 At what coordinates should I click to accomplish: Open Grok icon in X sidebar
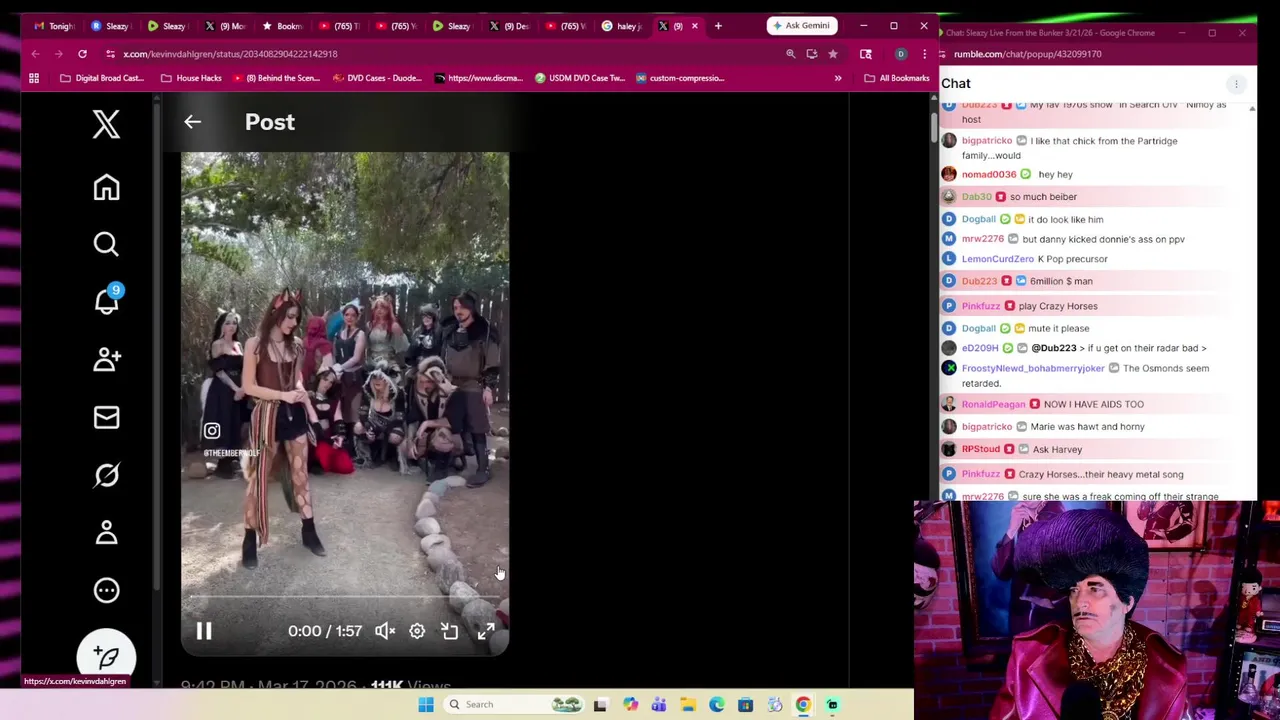coord(106,475)
